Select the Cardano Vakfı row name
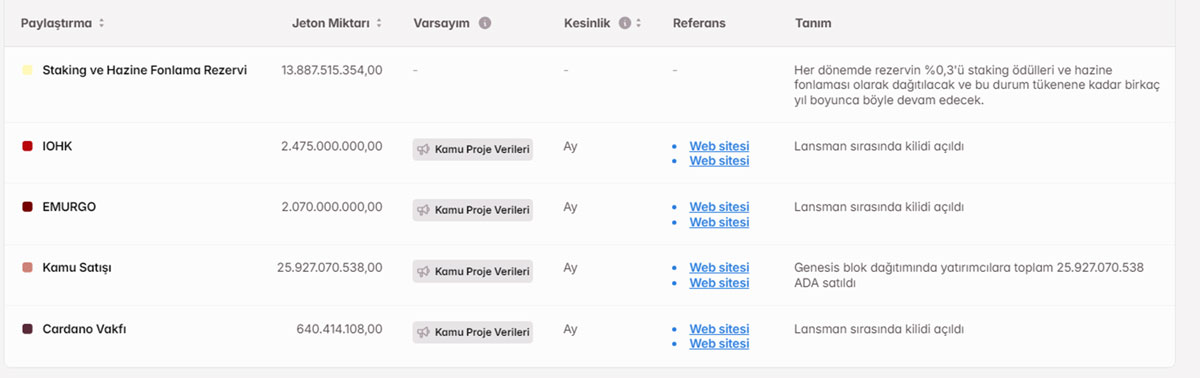The height and width of the screenshot is (378, 1200). coord(84,329)
